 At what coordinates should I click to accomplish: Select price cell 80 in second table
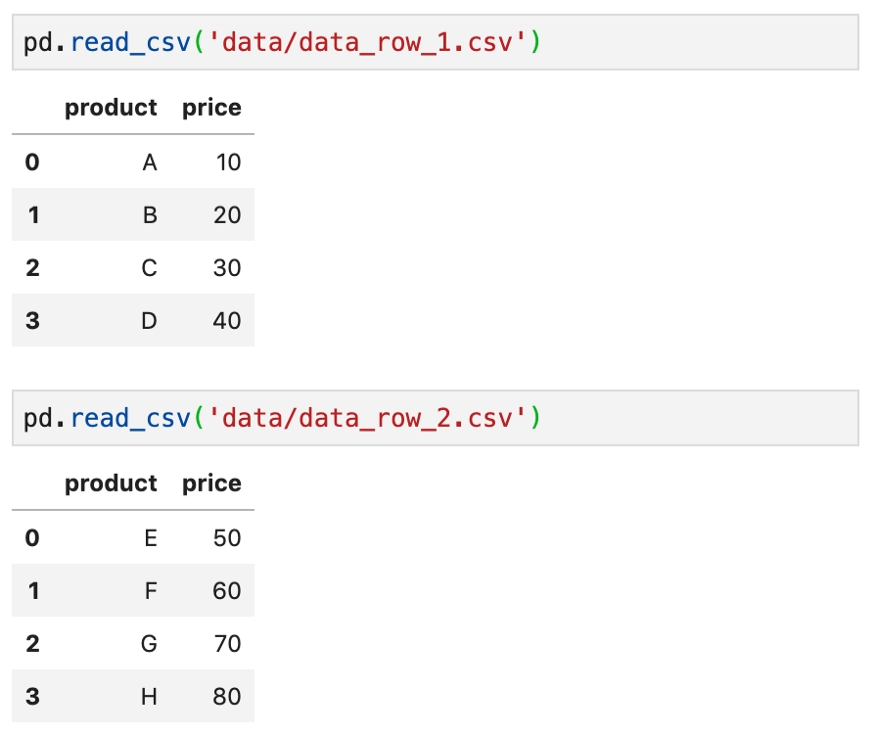[x=227, y=697]
